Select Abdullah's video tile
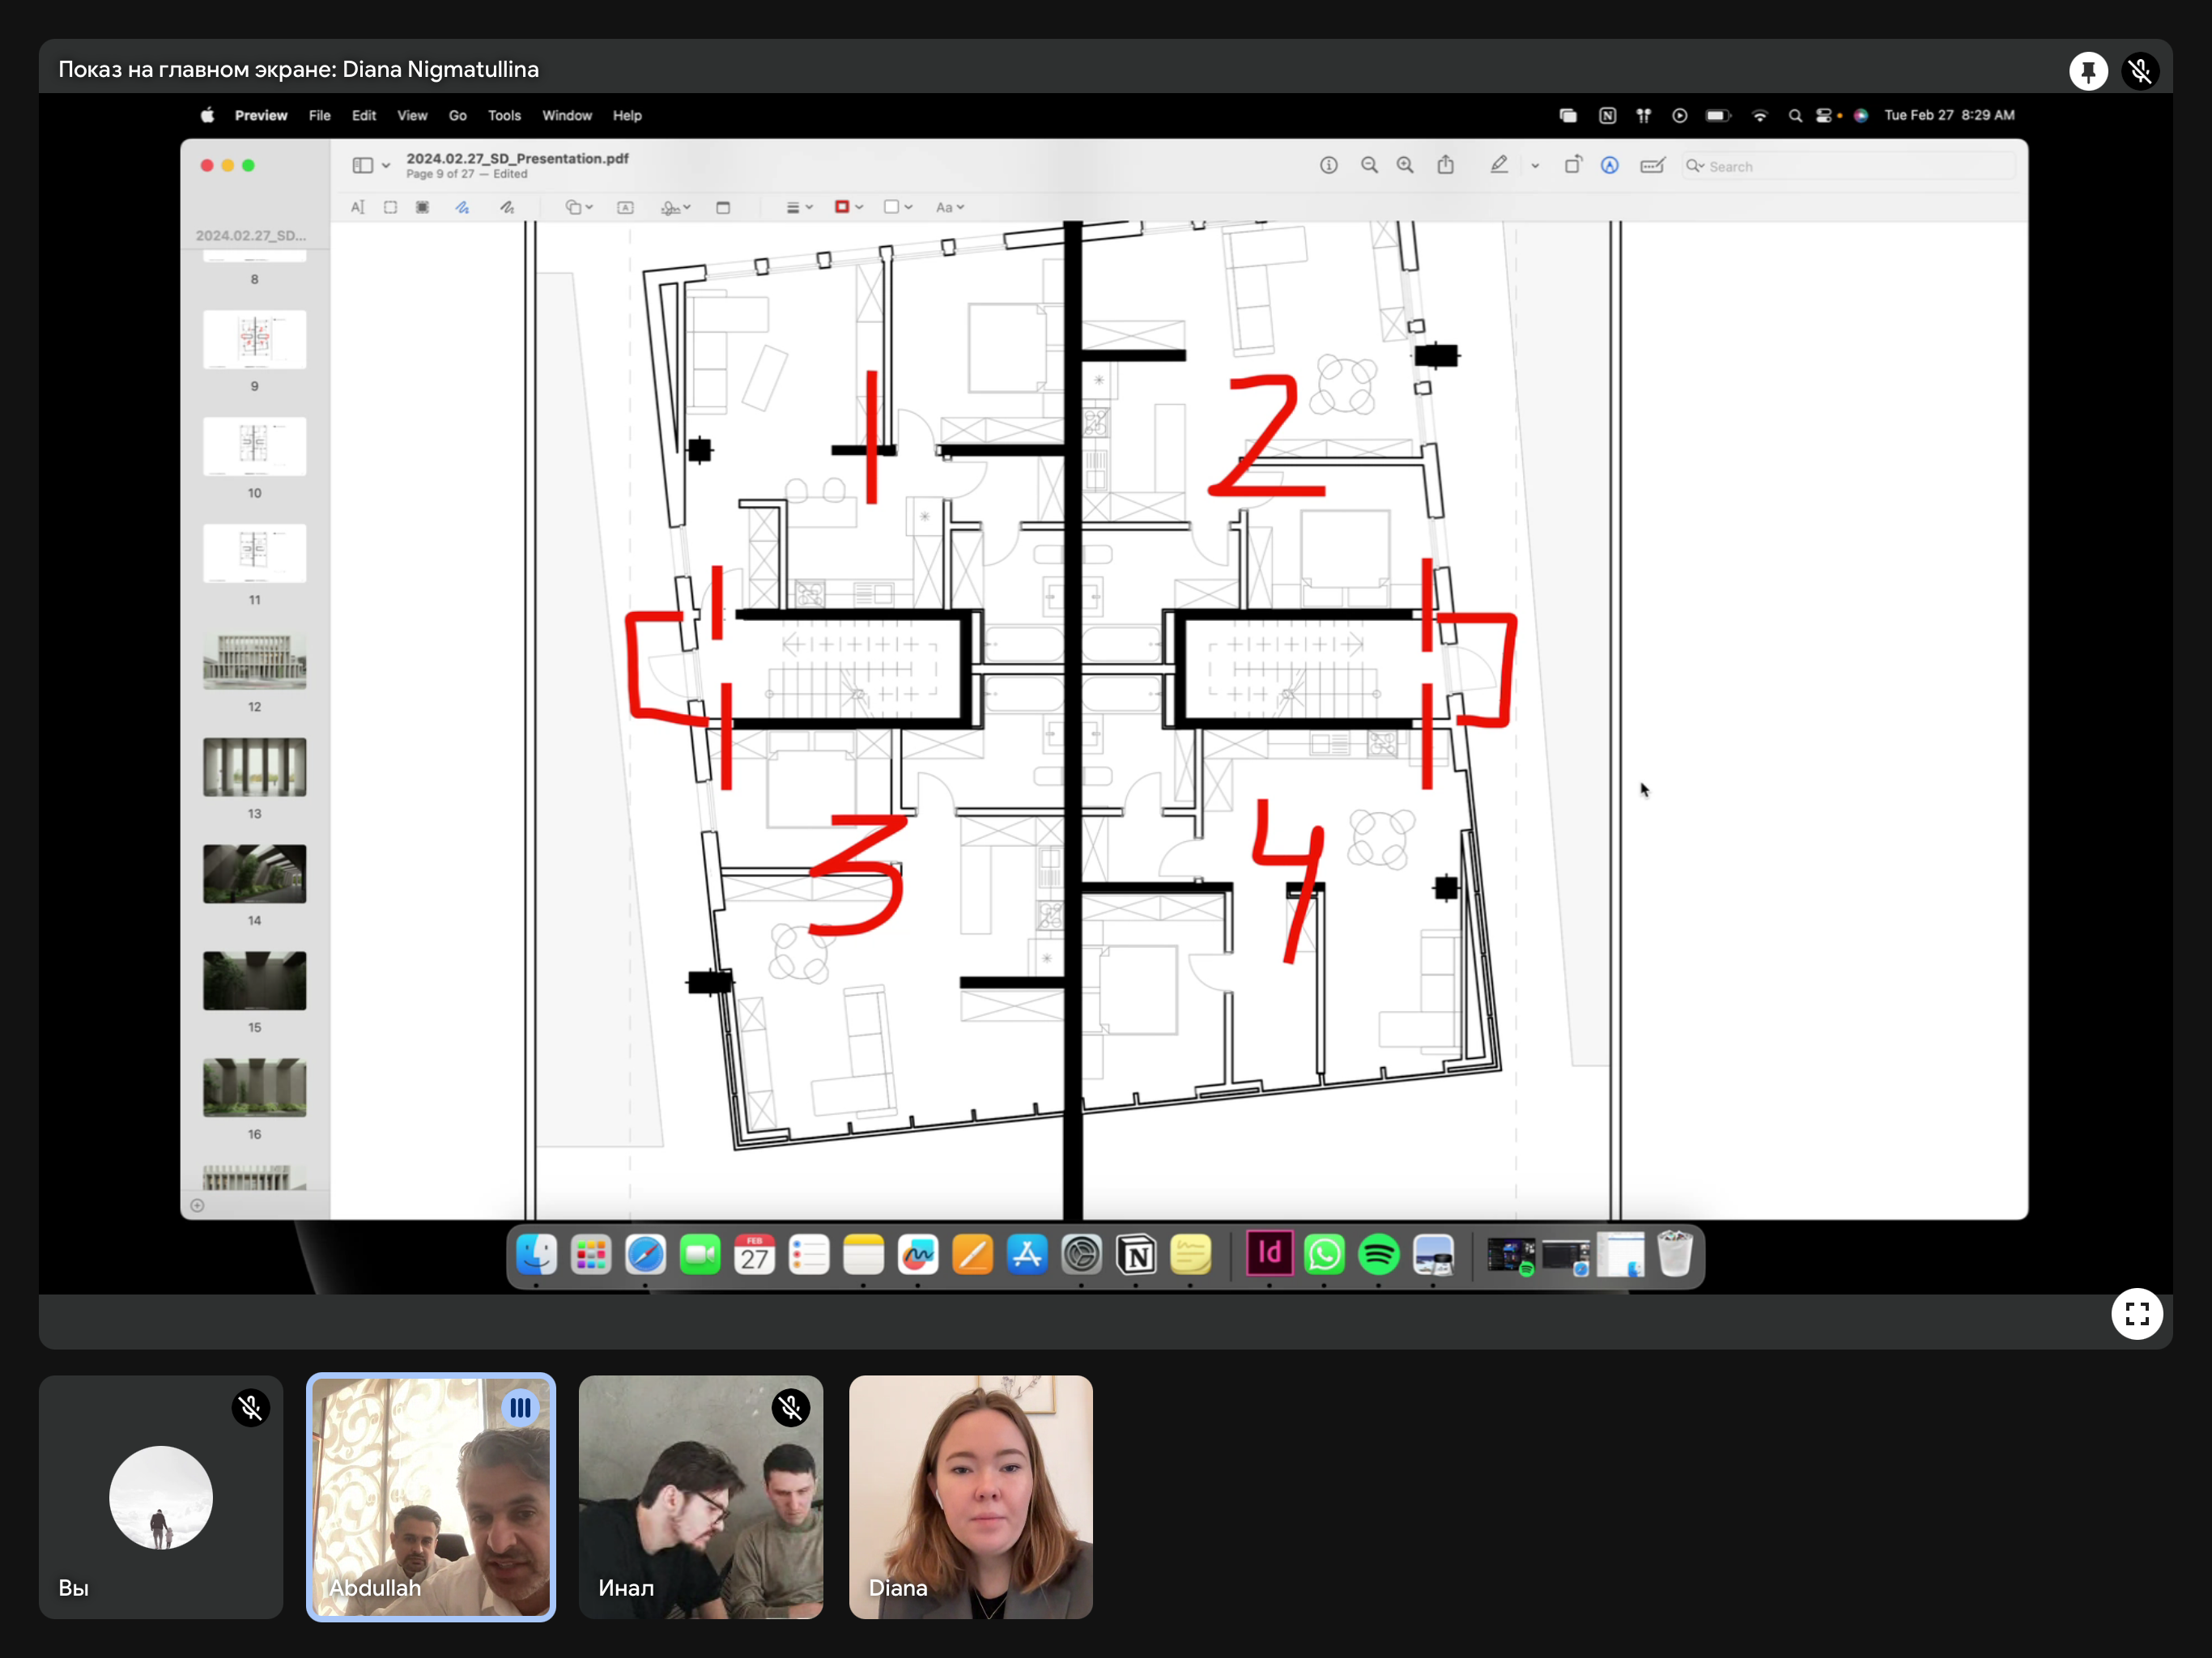 click(x=431, y=1496)
